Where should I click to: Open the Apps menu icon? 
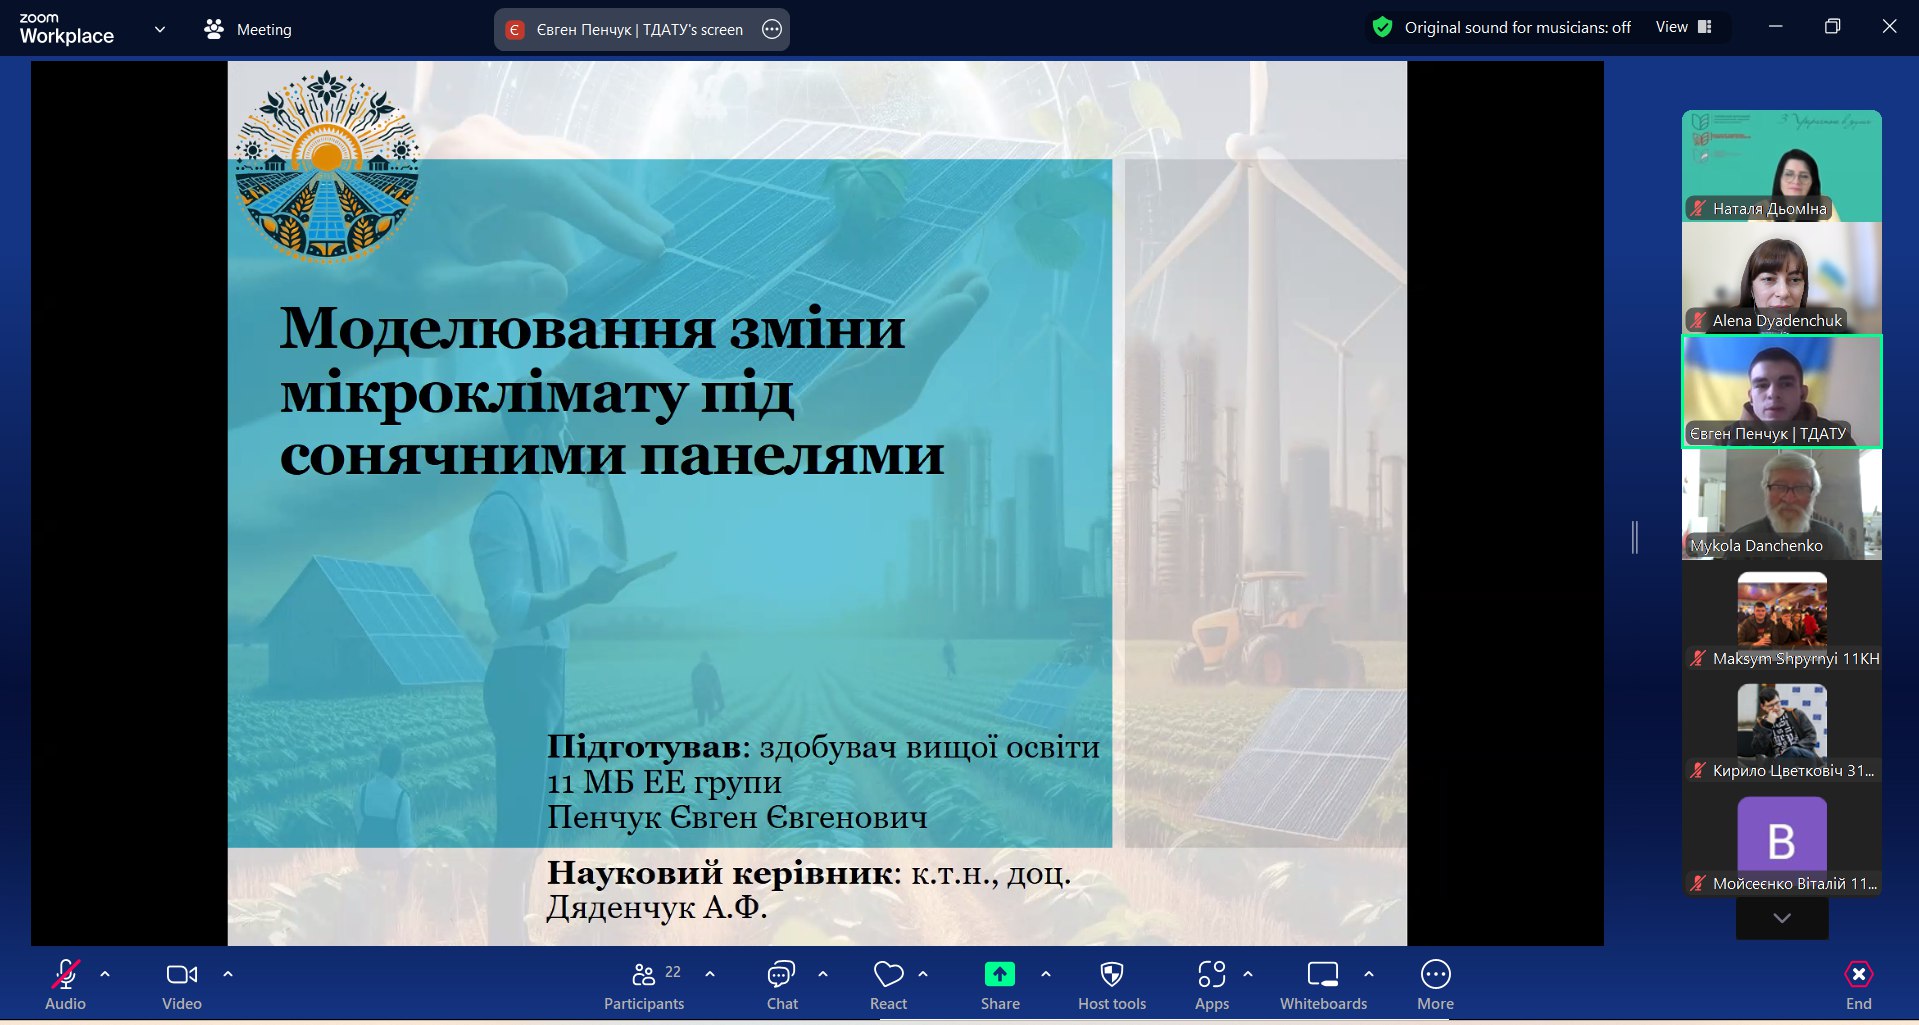click(1211, 985)
